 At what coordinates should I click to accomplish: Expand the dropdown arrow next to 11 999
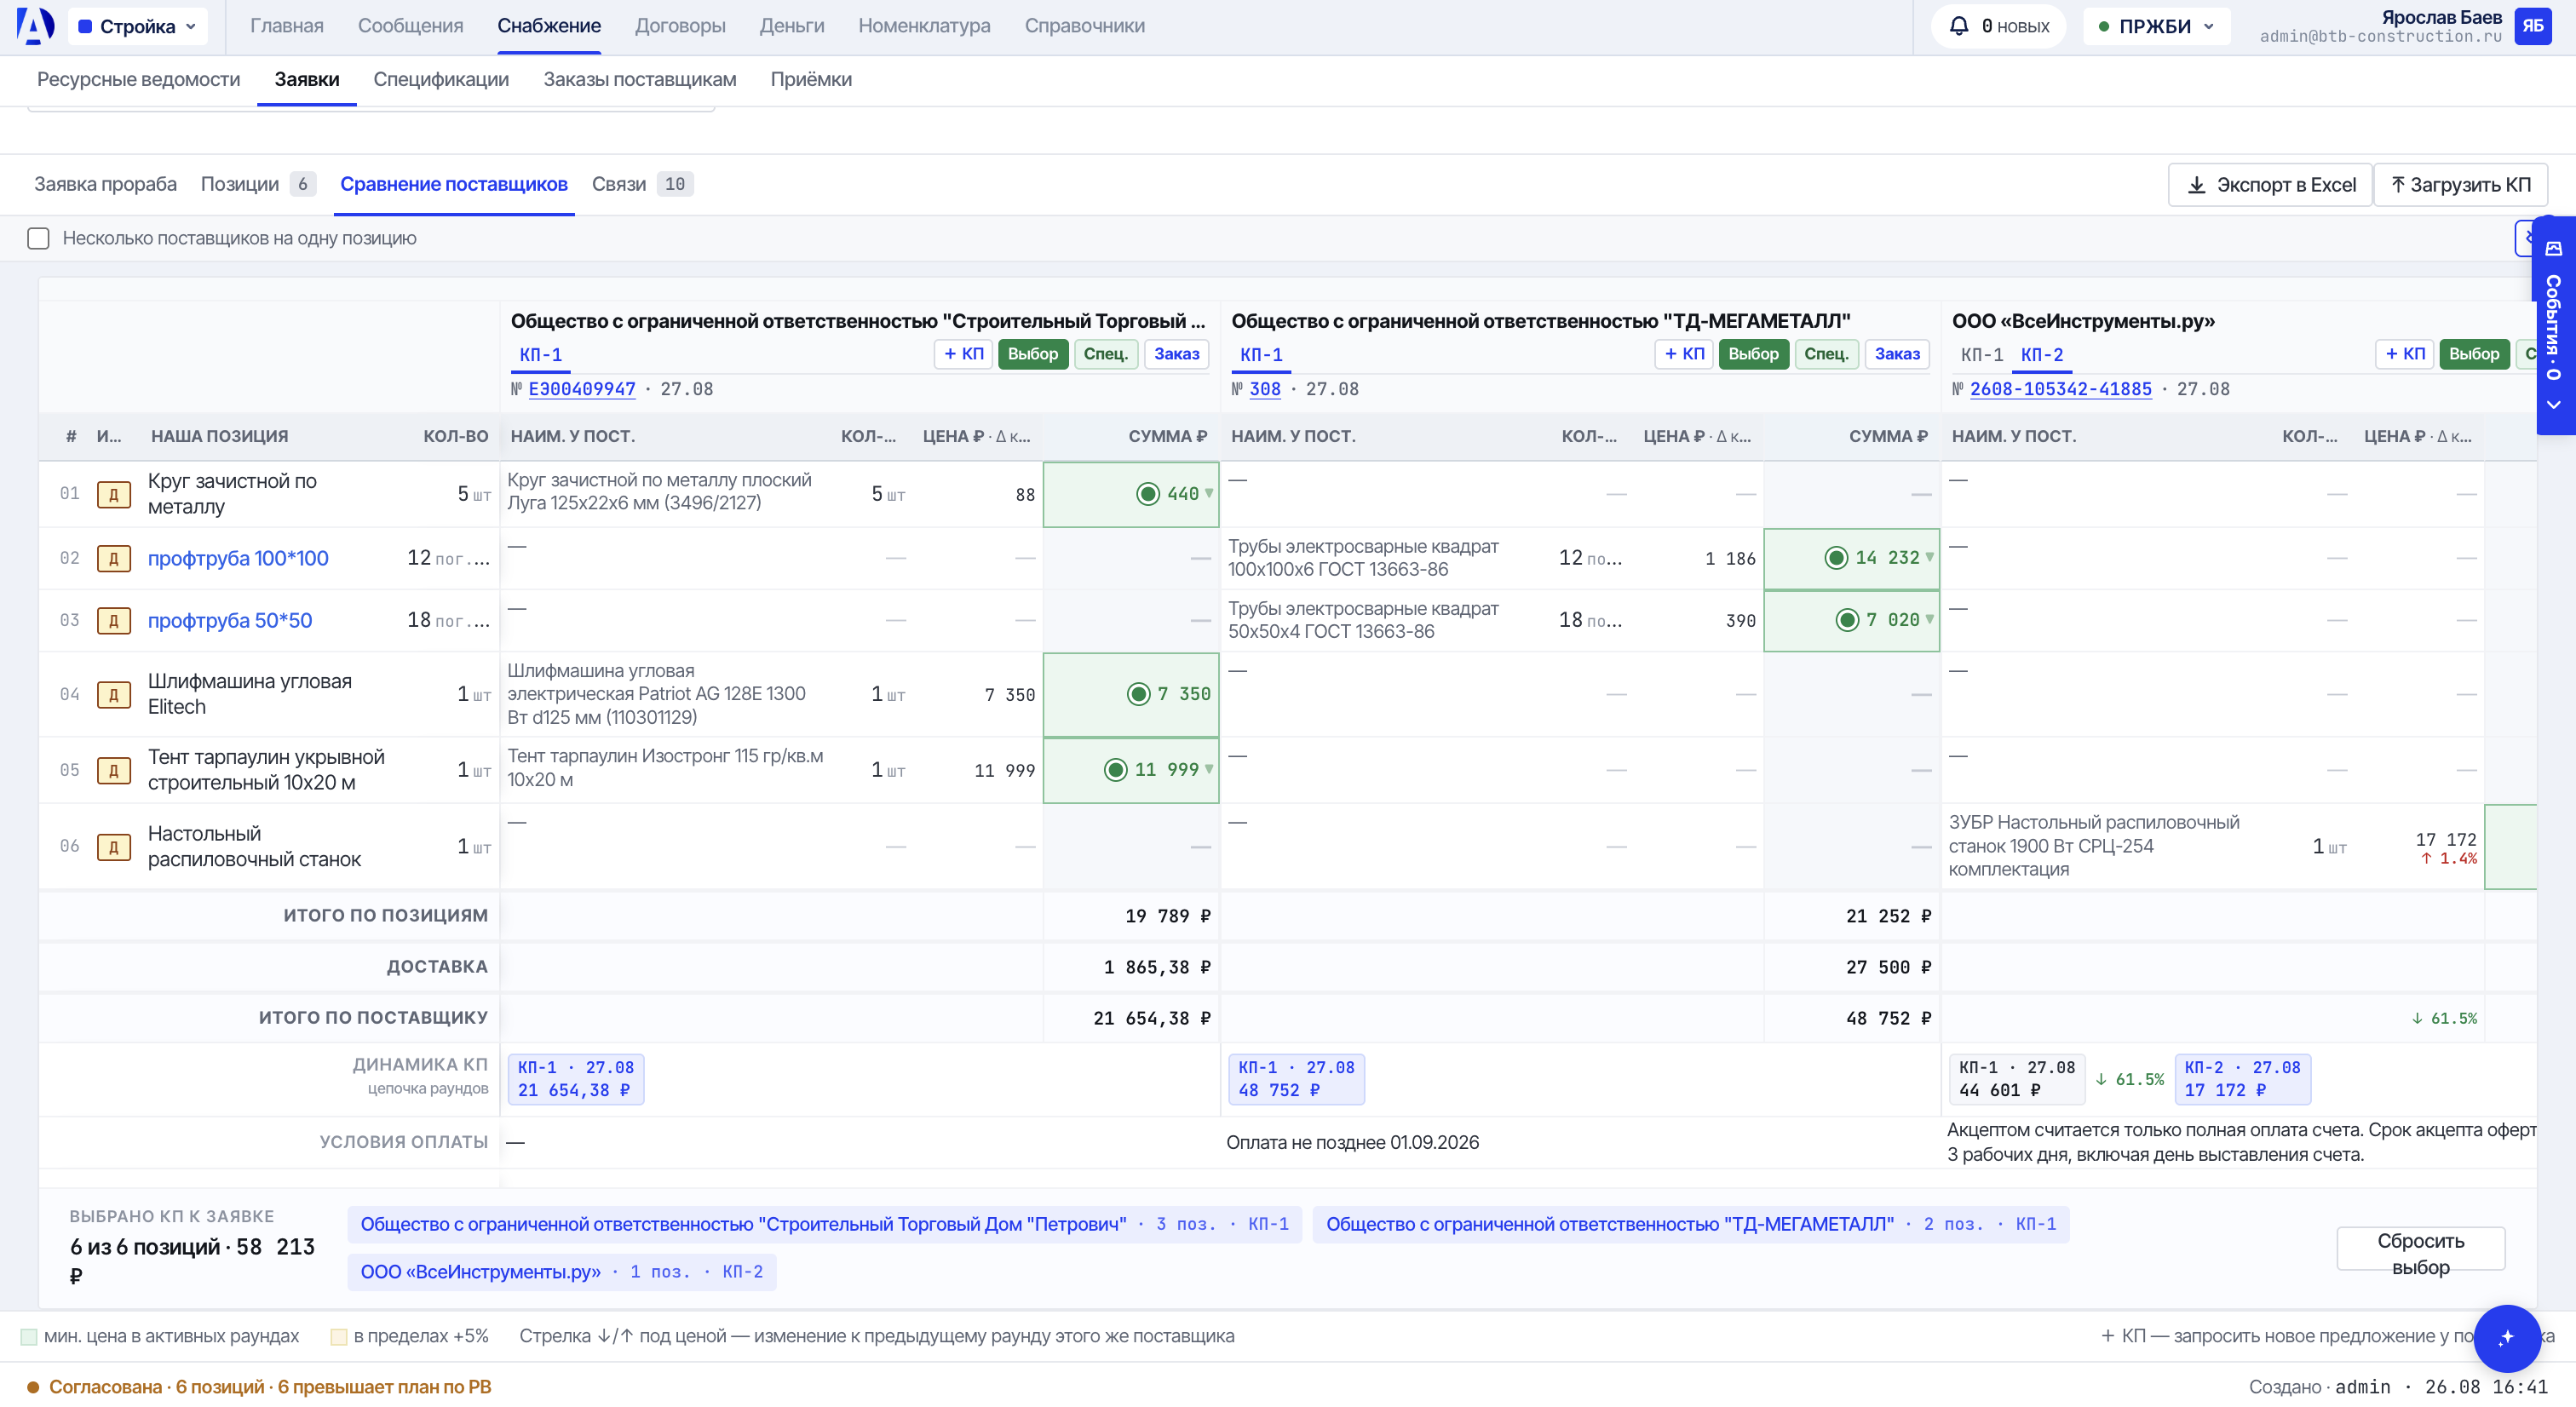point(1209,769)
